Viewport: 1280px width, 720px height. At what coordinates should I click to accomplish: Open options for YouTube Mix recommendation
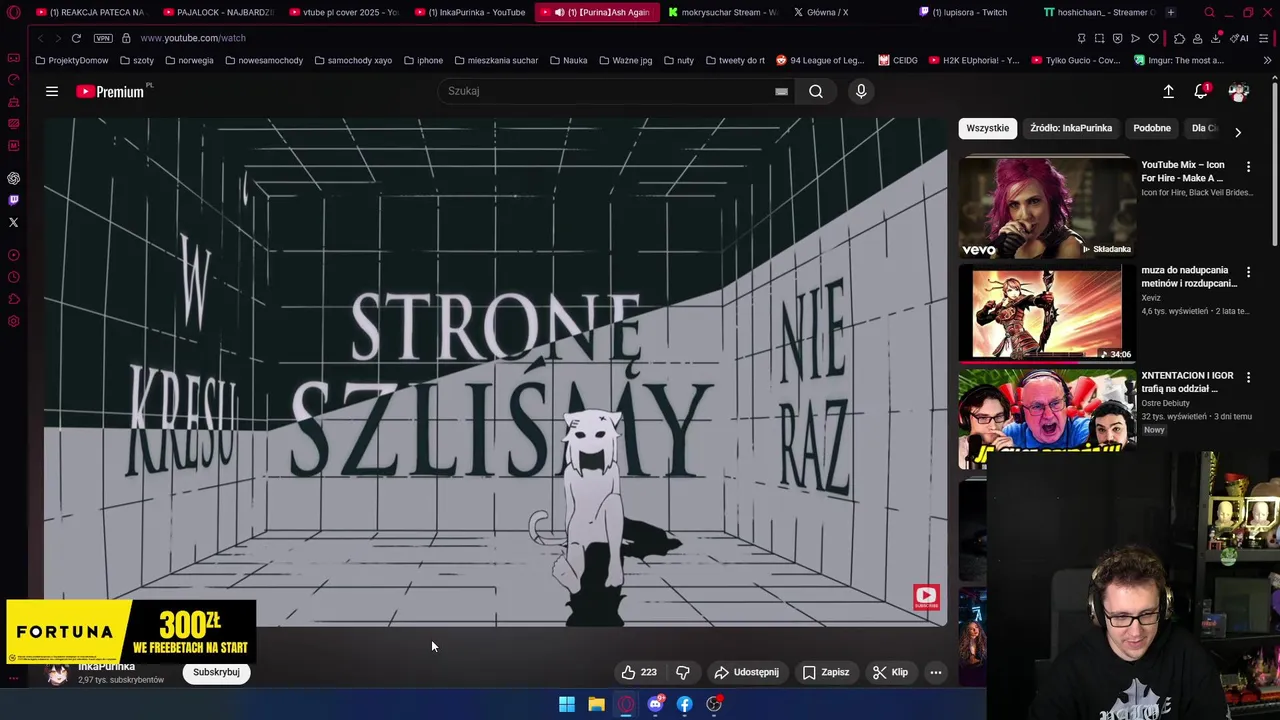pyautogui.click(x=1248, y=166)
